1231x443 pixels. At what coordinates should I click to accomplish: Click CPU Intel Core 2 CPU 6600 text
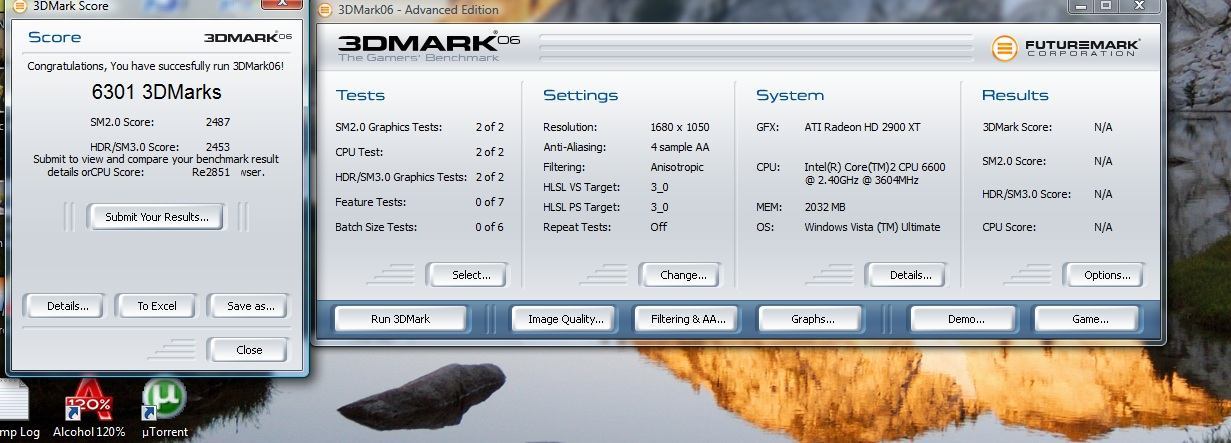tap(875, 174)
